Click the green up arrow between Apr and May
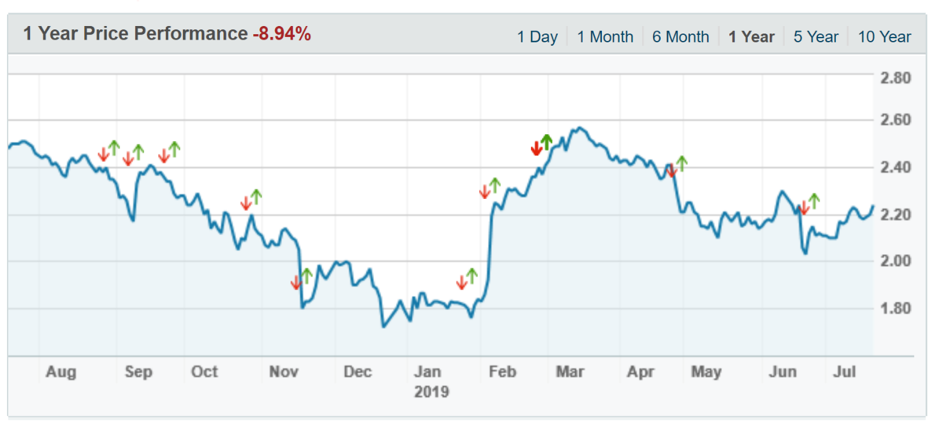 coord(682,163)
